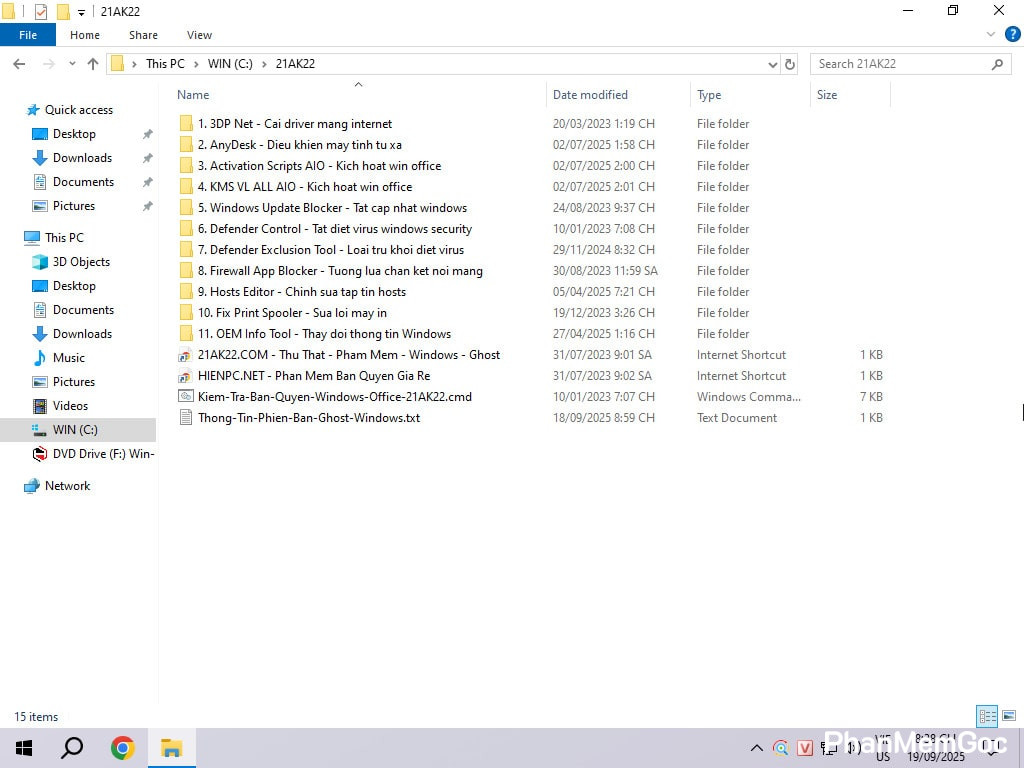Viewport: 1024px width, 768px height.
Task: Expand the ribbon with the chevron arrow
Action: coord(992,34)
